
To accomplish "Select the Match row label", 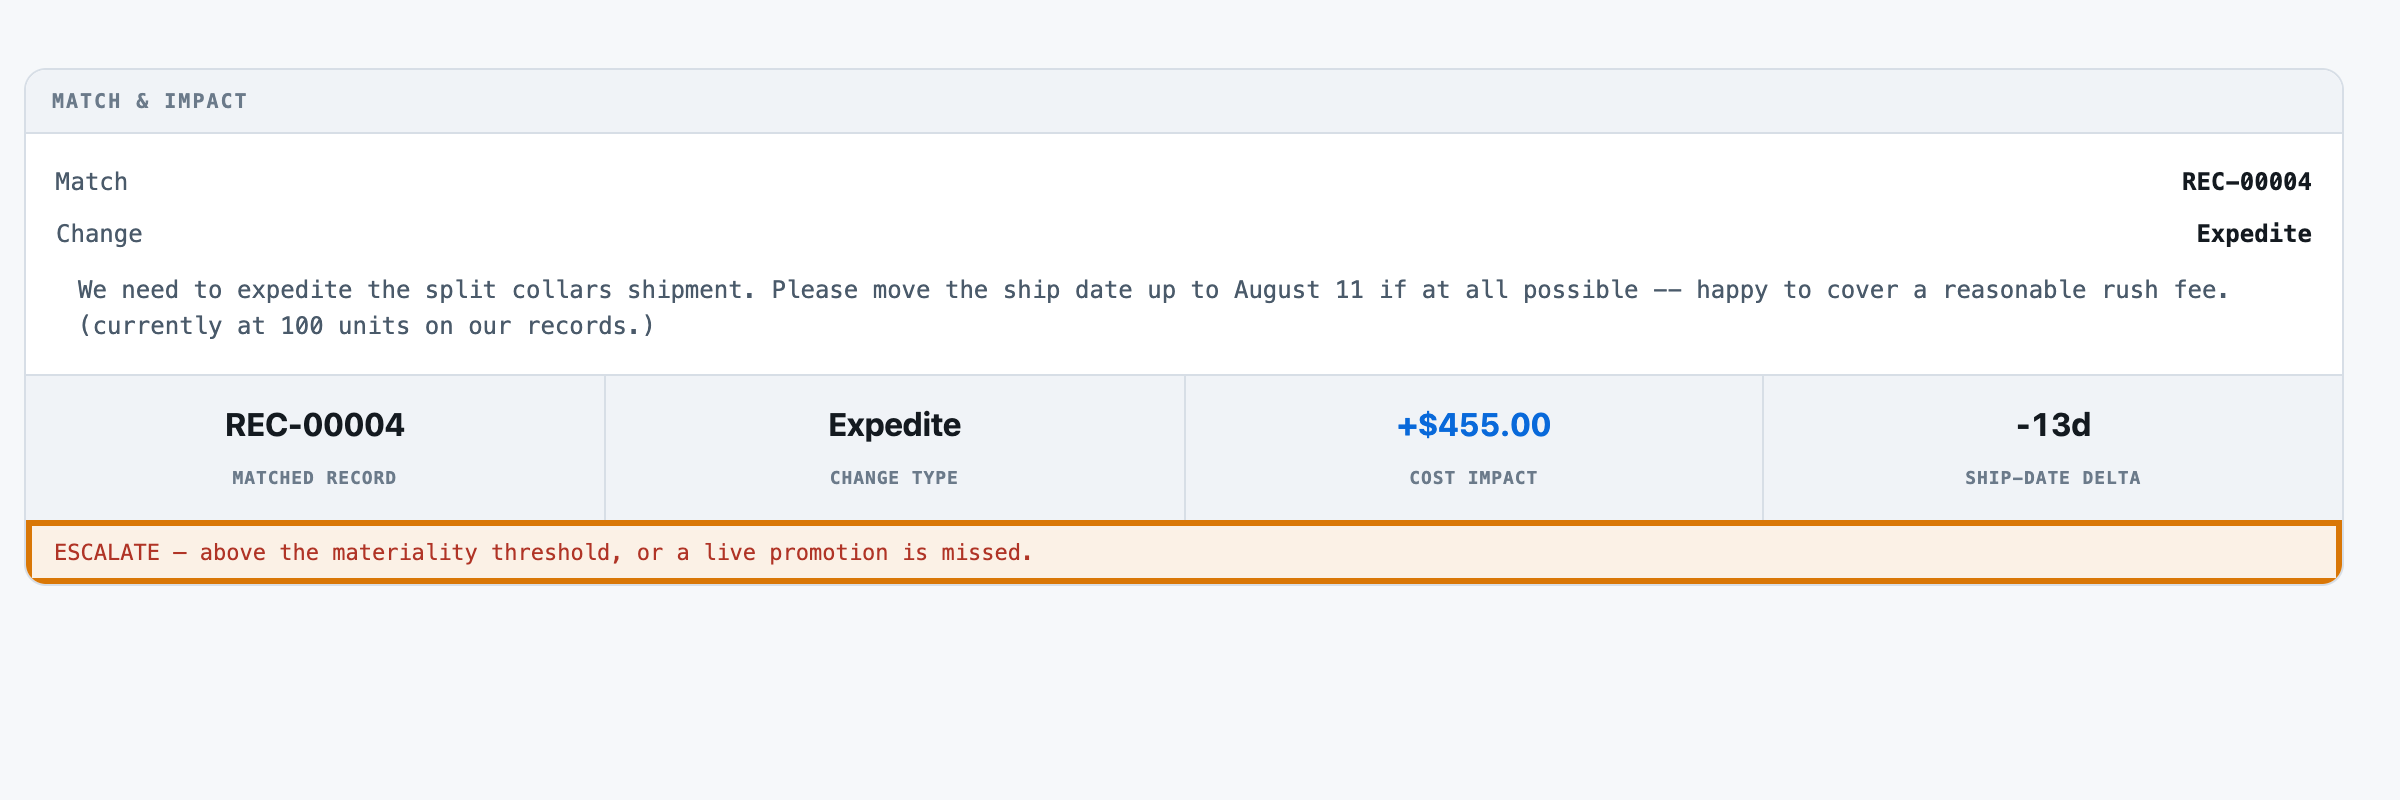I will click(91, 182).
